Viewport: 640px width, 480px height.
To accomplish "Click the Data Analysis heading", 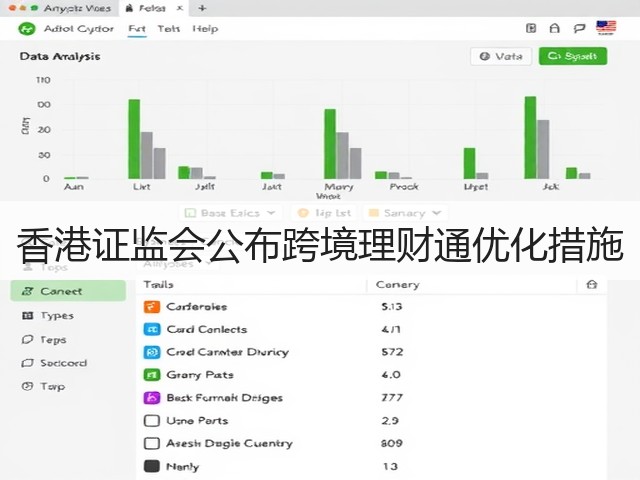I will 60,56.
